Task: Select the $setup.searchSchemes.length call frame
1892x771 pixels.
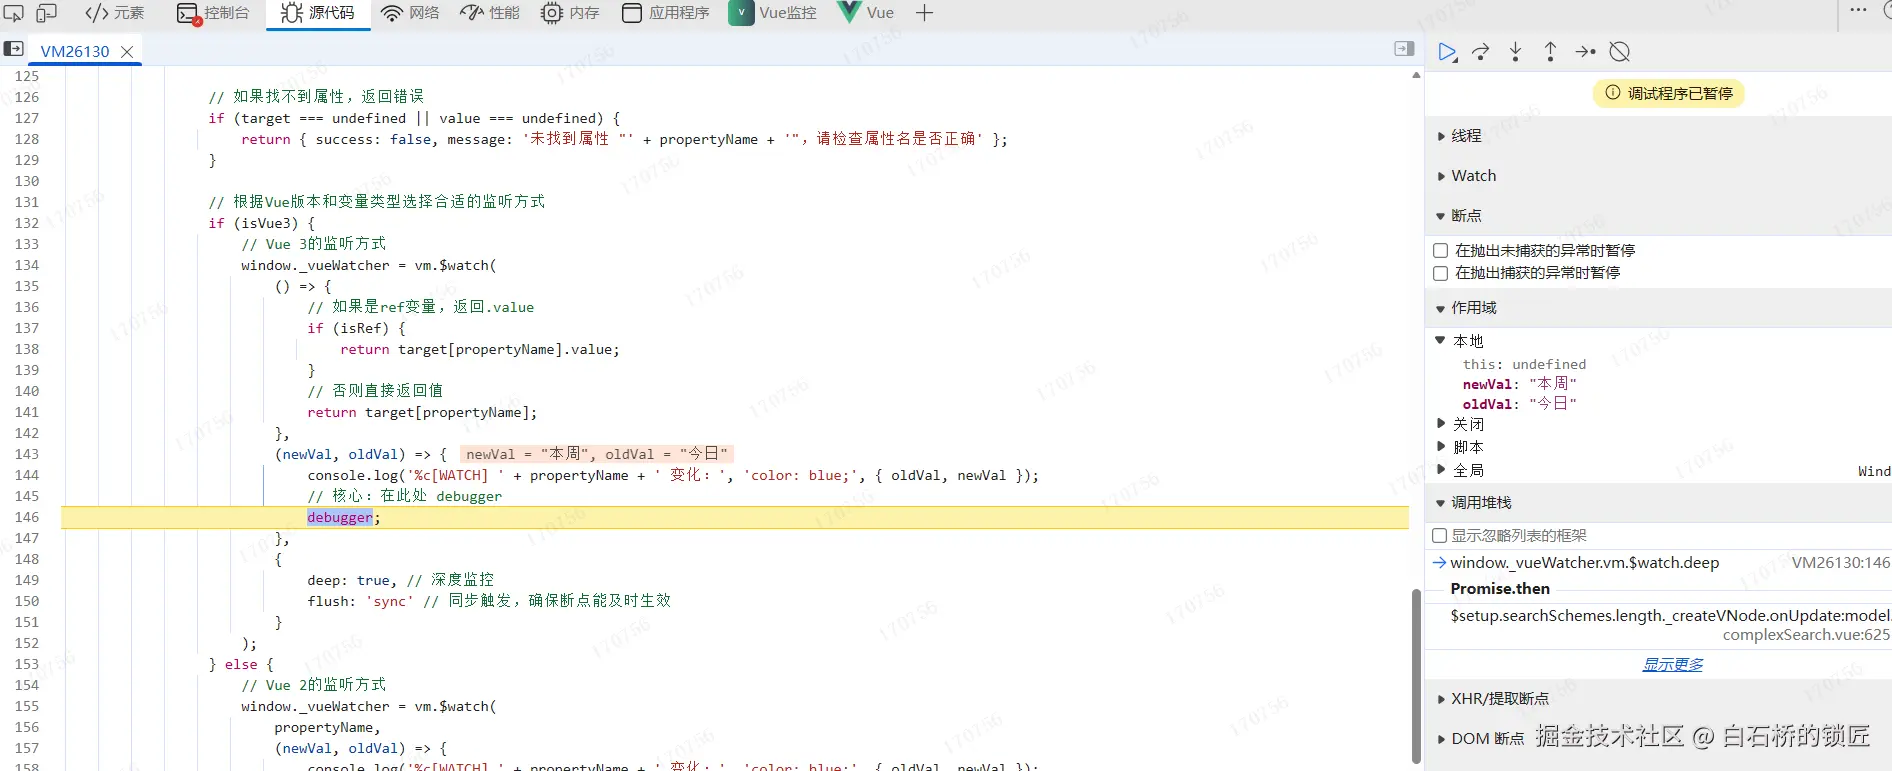Action: pos(1670,616)
